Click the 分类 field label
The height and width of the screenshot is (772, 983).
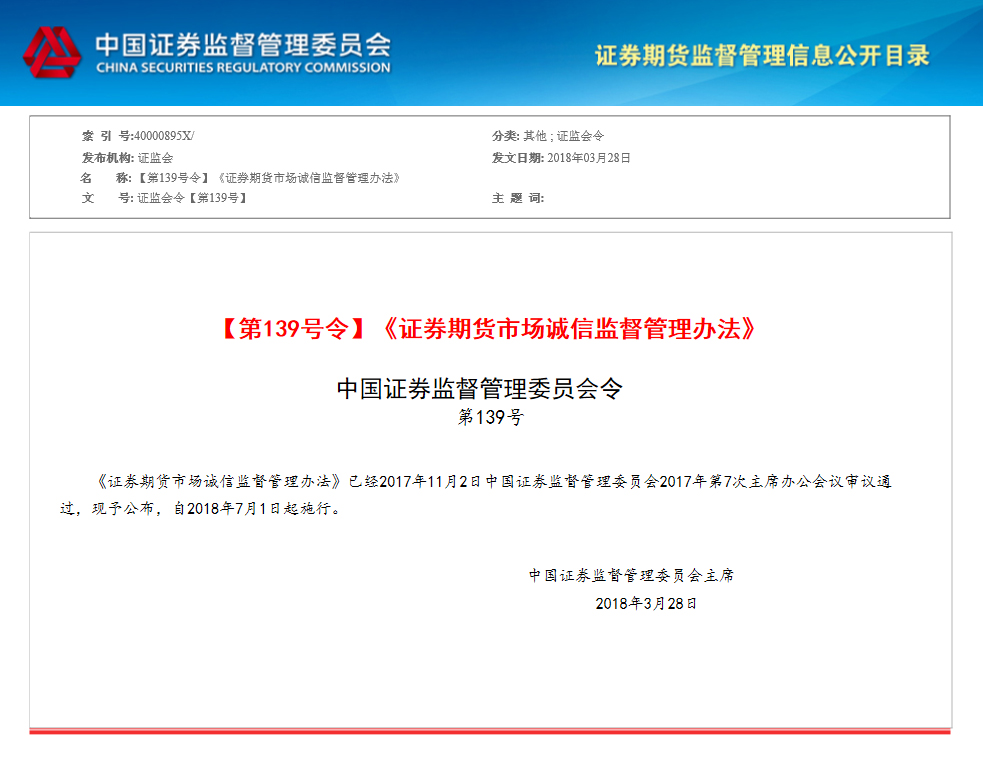point(505,136)
